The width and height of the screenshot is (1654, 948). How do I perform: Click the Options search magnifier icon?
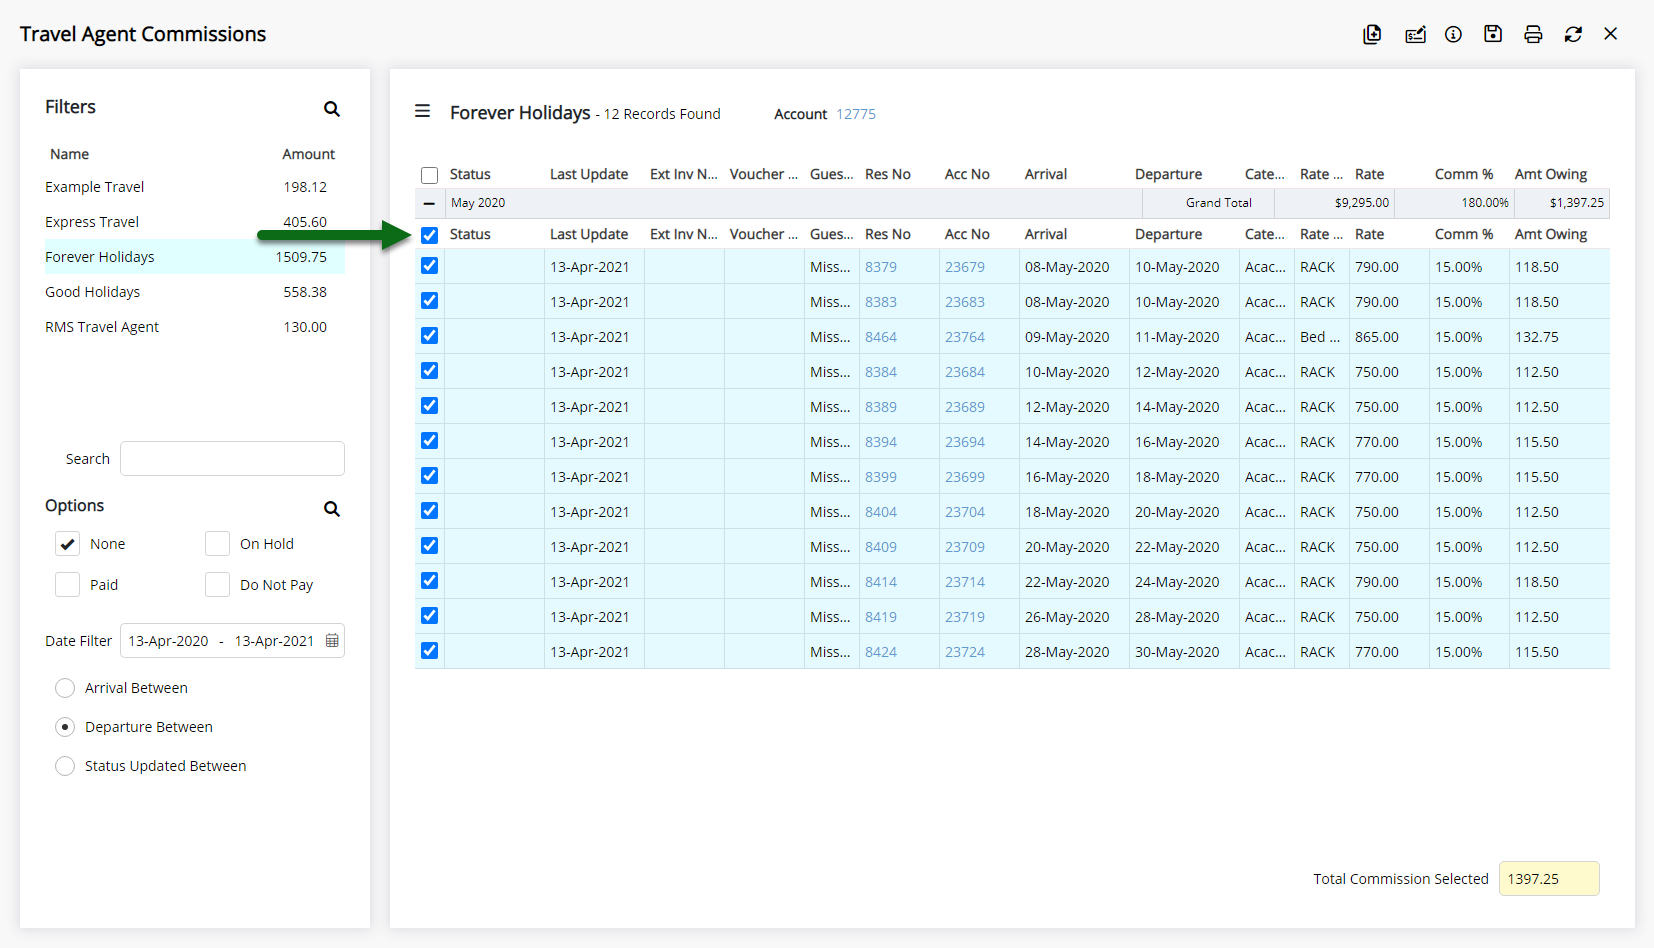click(332, 509)
